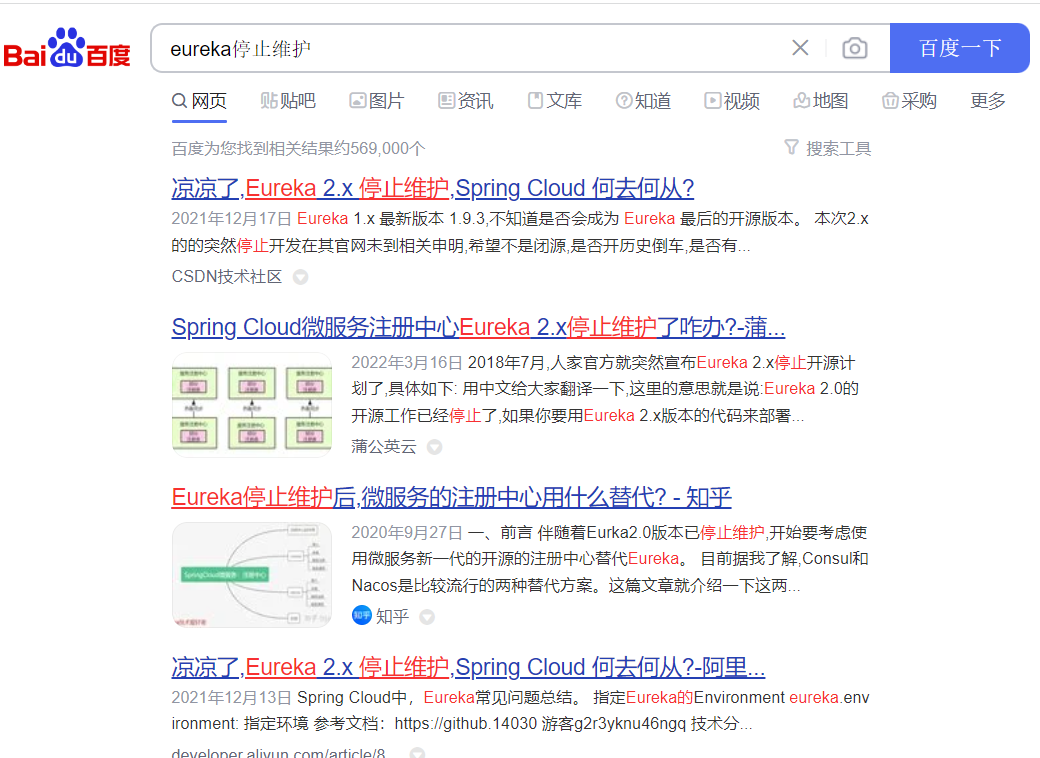Open result Spring Cloud微服务注册中心Eureka 2.x停止维护了咋办
The width and height of the screenshot is (1040, 758).
478,327
